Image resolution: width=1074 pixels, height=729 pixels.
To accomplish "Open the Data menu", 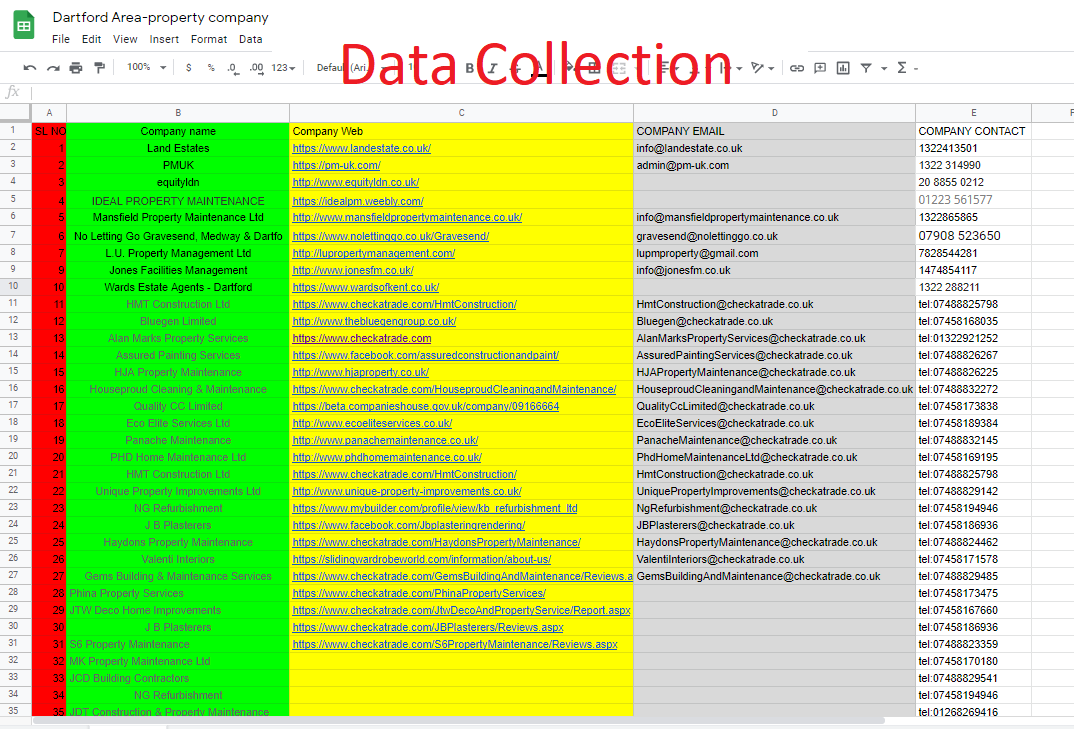I will point(250,39).
